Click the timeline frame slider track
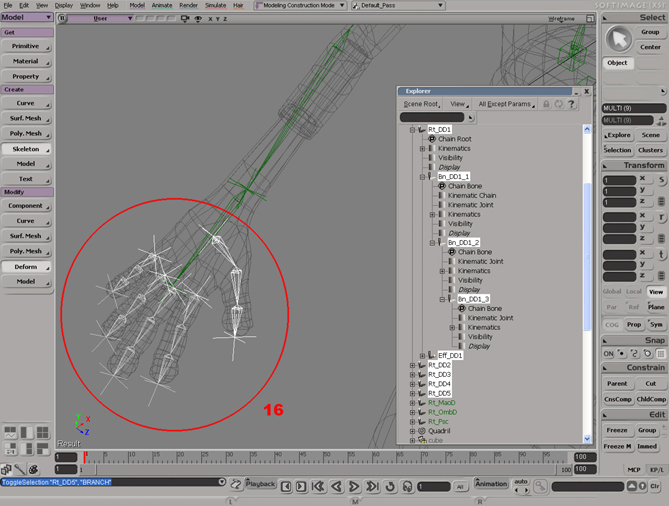This screenshot has width=669, height=506. tap(300, 457)
